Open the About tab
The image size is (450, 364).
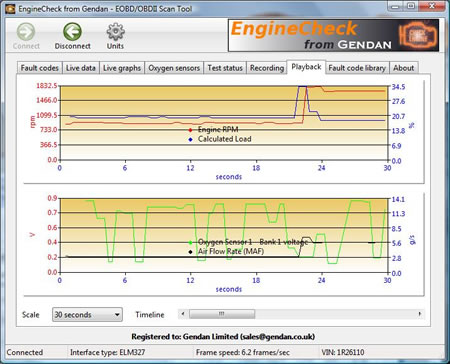tap(403, 68)
